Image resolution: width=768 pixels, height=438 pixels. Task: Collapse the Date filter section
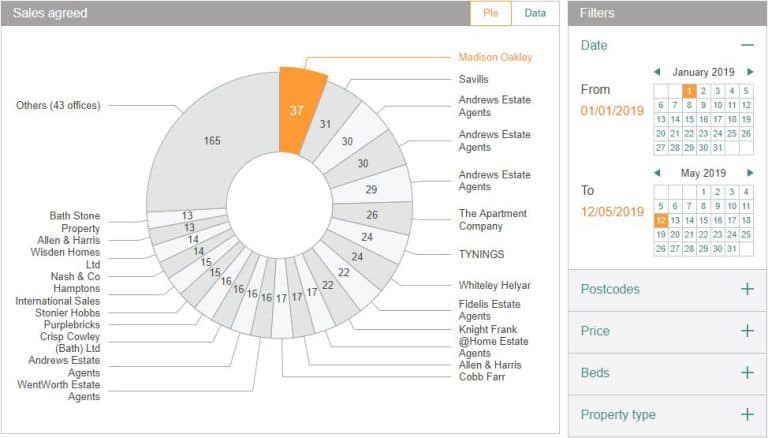coord(747,45)
